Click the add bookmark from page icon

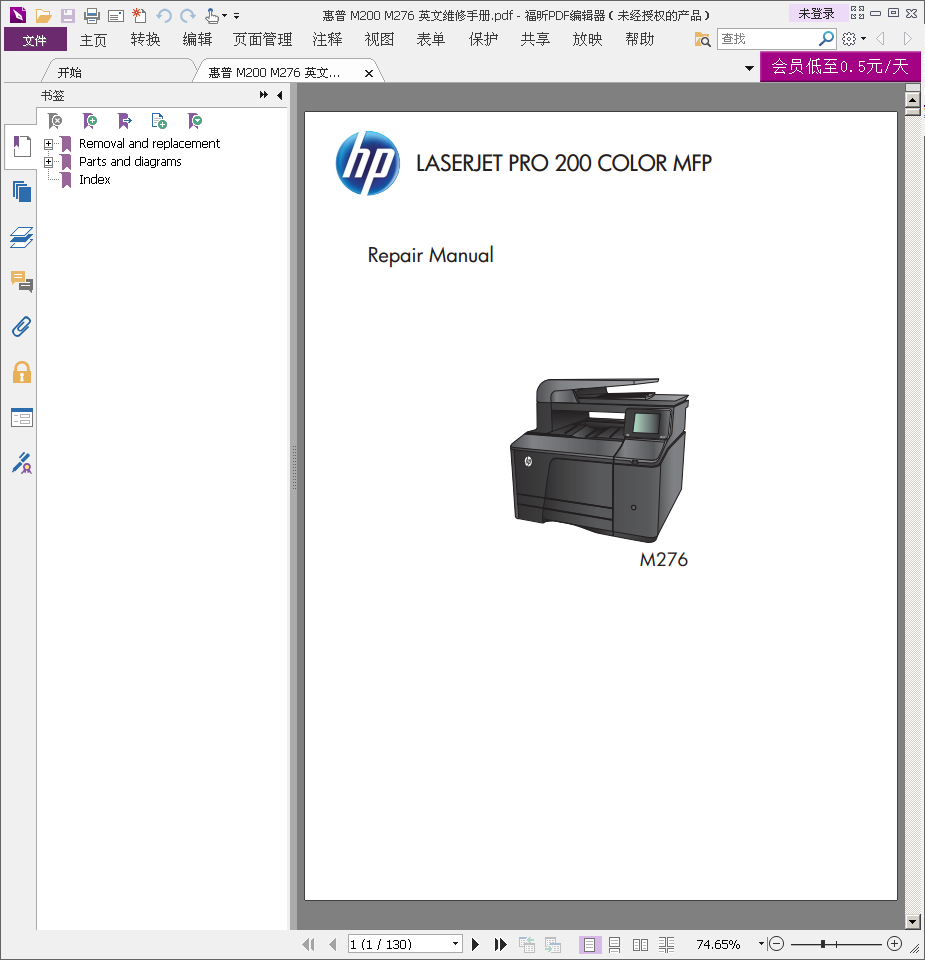click(x=159, y=121)
